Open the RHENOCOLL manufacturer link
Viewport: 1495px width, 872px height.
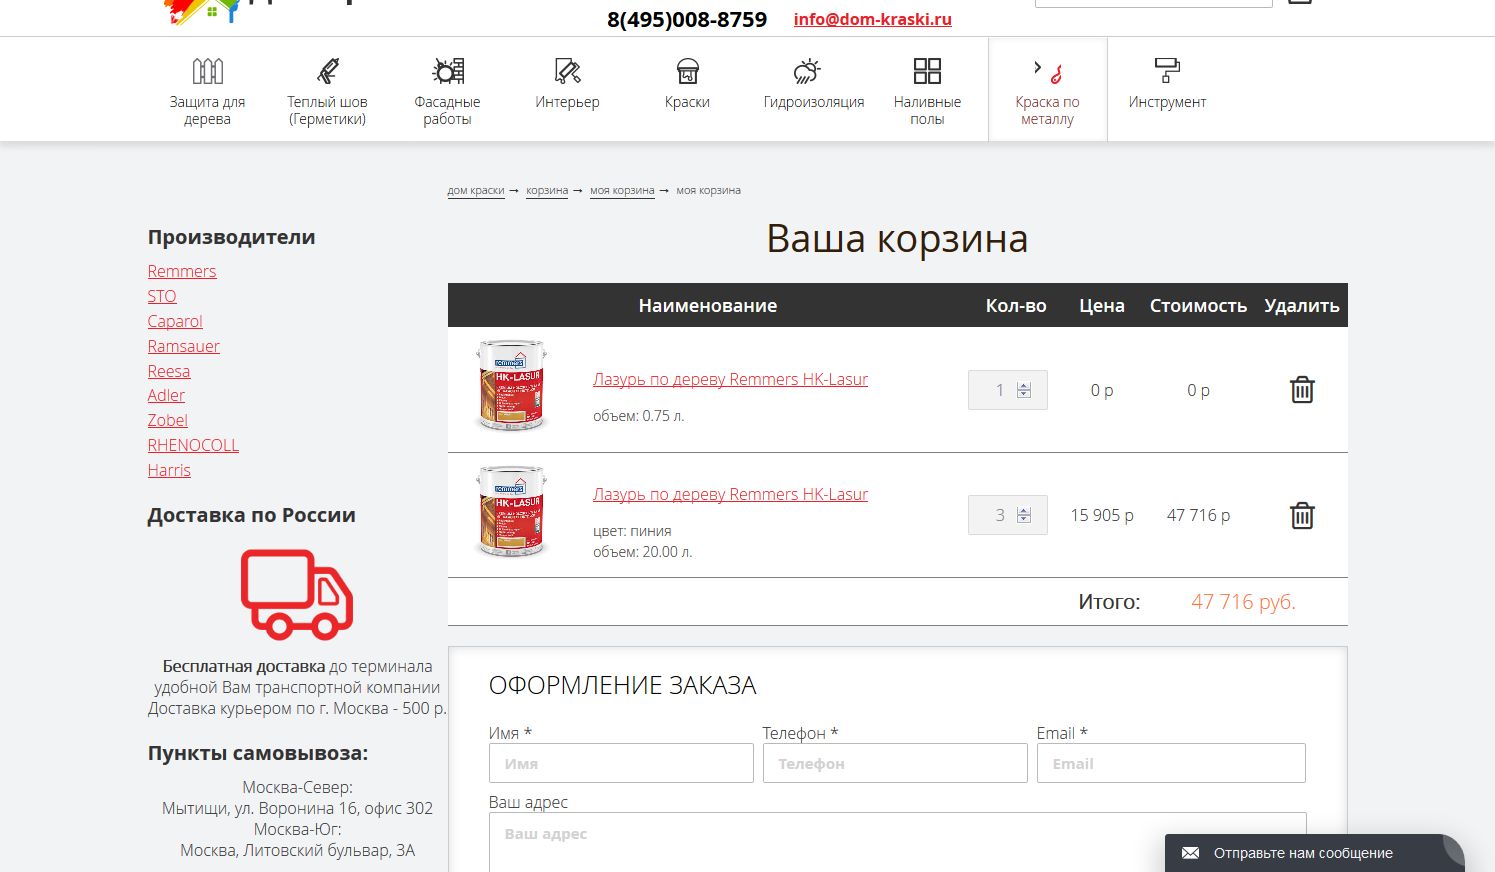[x=193, y=445]
